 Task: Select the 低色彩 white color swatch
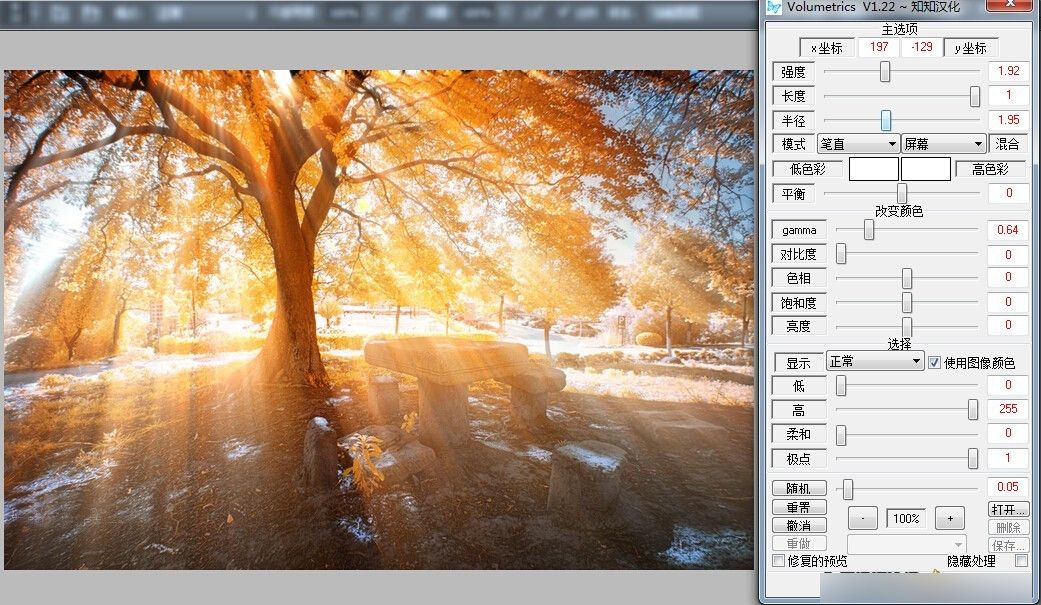tap(873, 169)
